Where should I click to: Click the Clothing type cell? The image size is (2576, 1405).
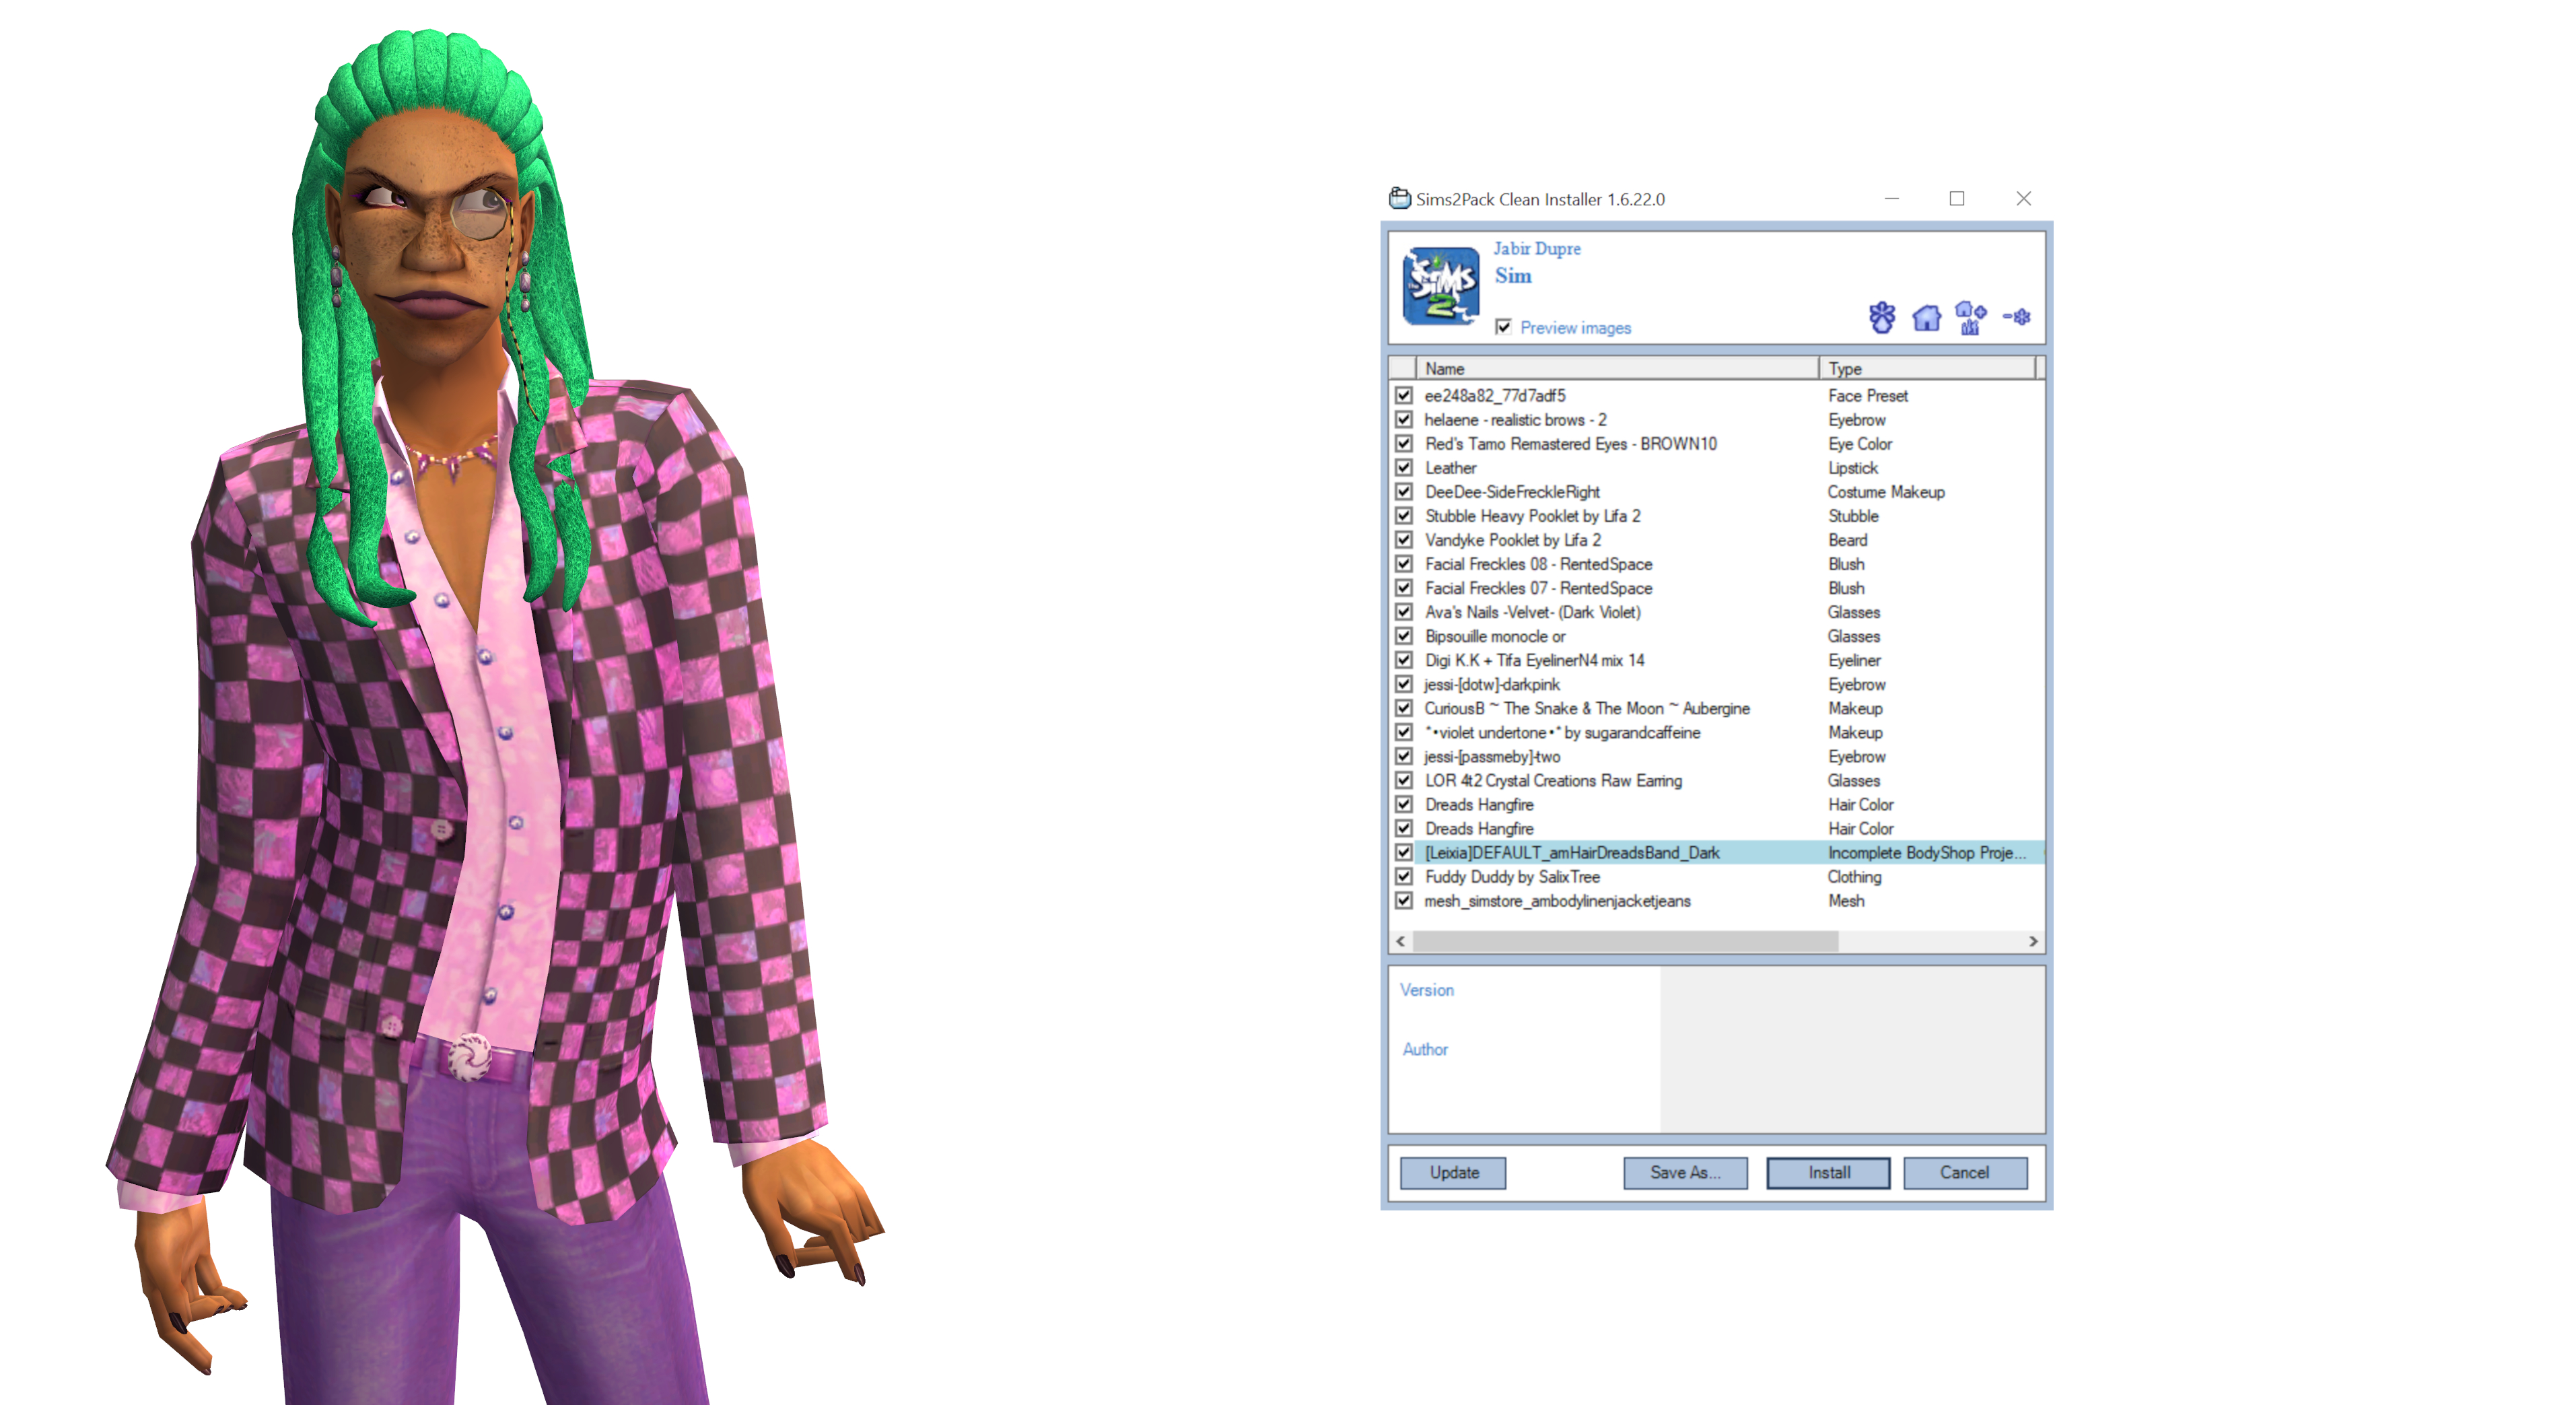click(1854, 876)
